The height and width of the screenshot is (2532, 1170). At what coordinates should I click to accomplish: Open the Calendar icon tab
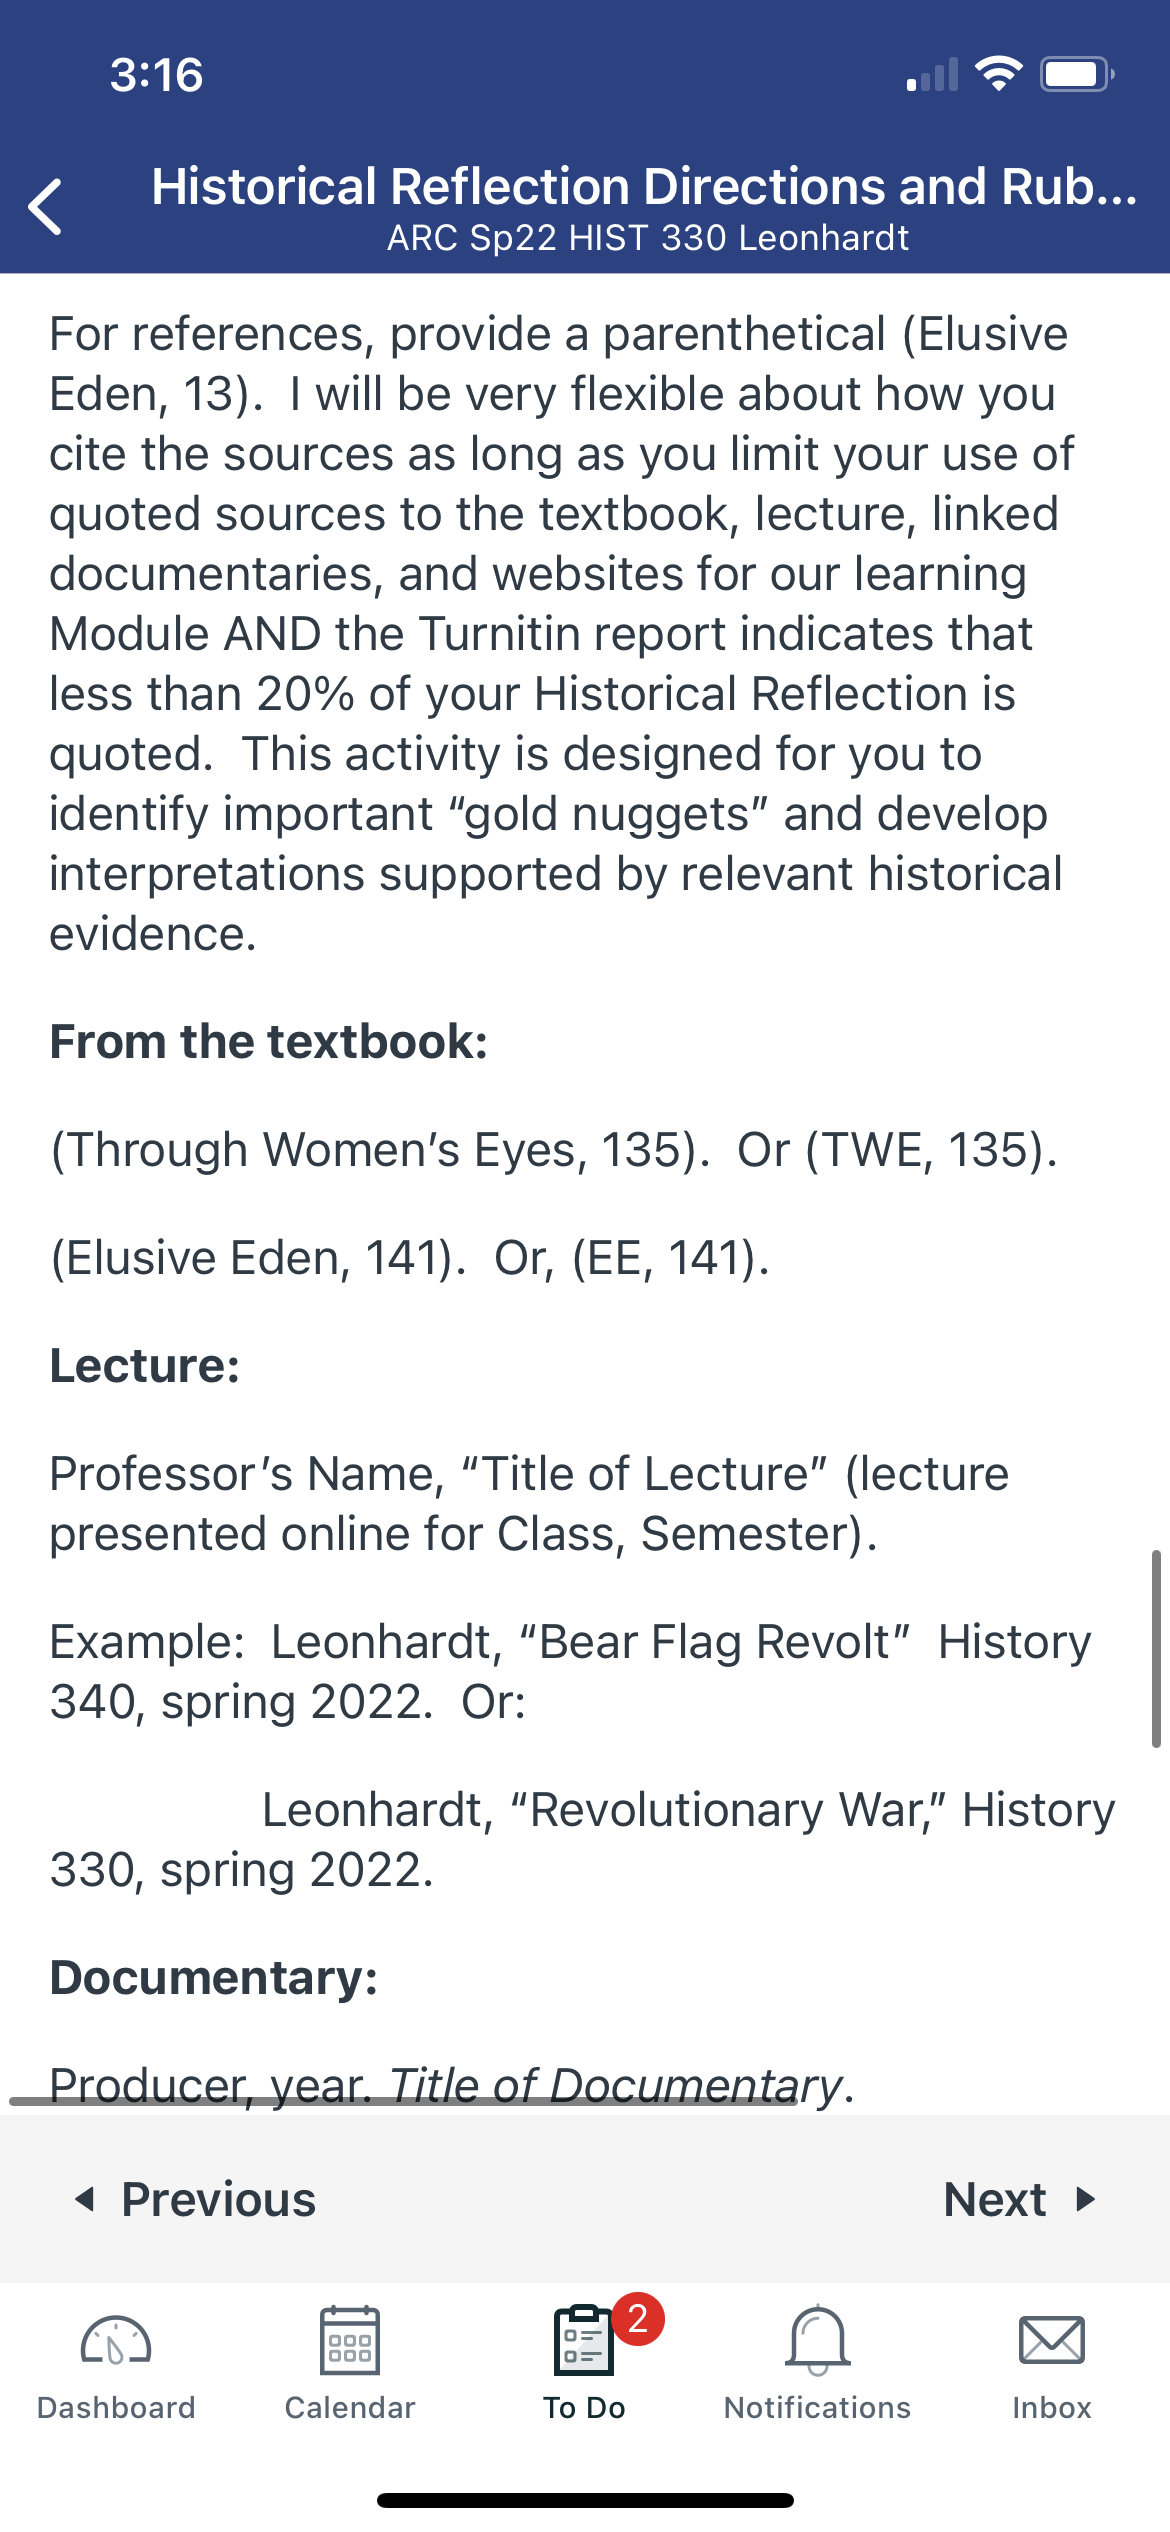[x=350, y=2340]
